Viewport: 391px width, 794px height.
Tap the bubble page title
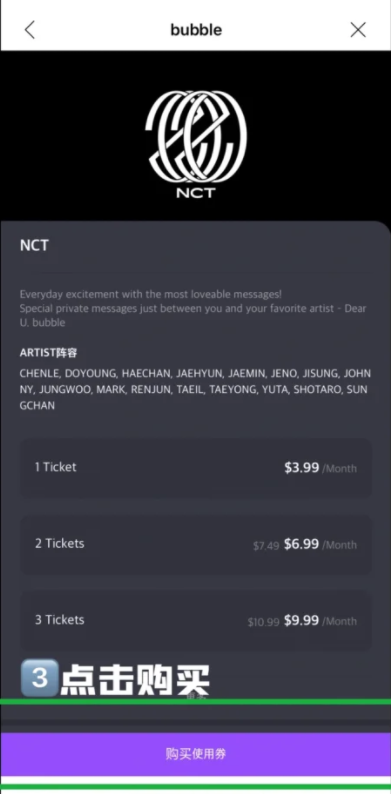point(196,30)
